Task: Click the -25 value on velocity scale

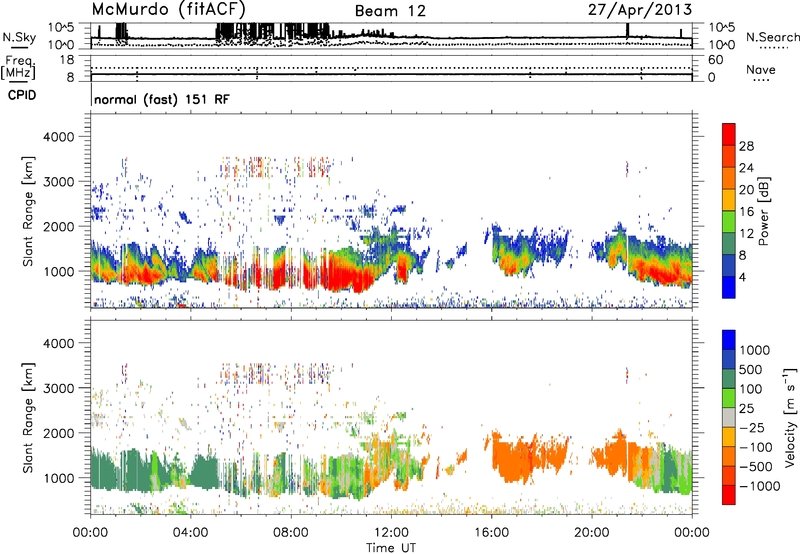Action: (753, 428)
